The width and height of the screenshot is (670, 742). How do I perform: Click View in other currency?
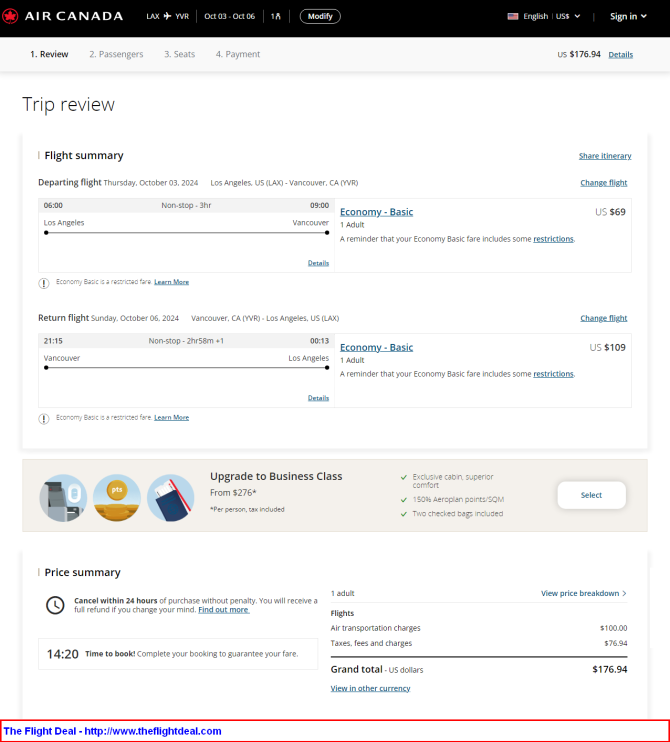(370, 688)
